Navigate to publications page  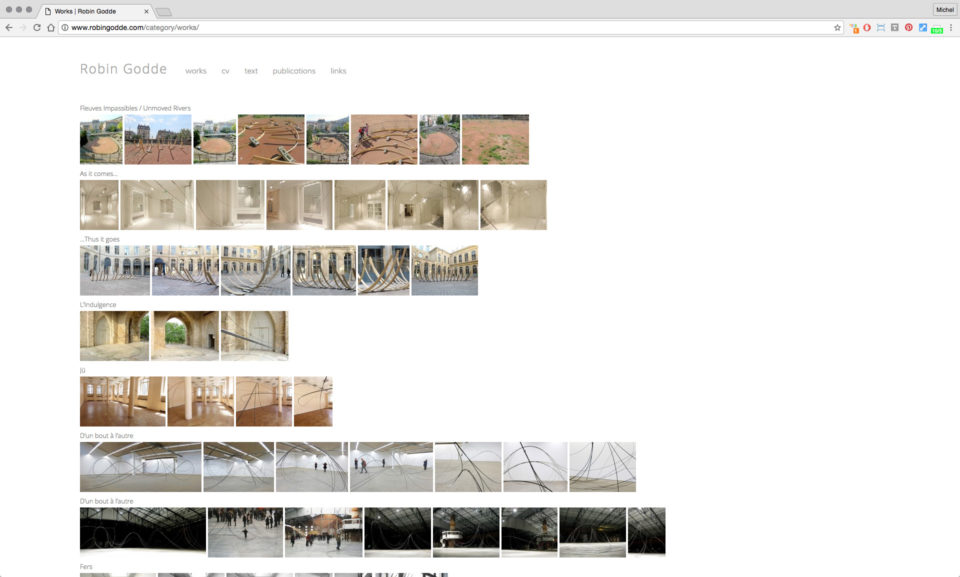pos(294,71)
